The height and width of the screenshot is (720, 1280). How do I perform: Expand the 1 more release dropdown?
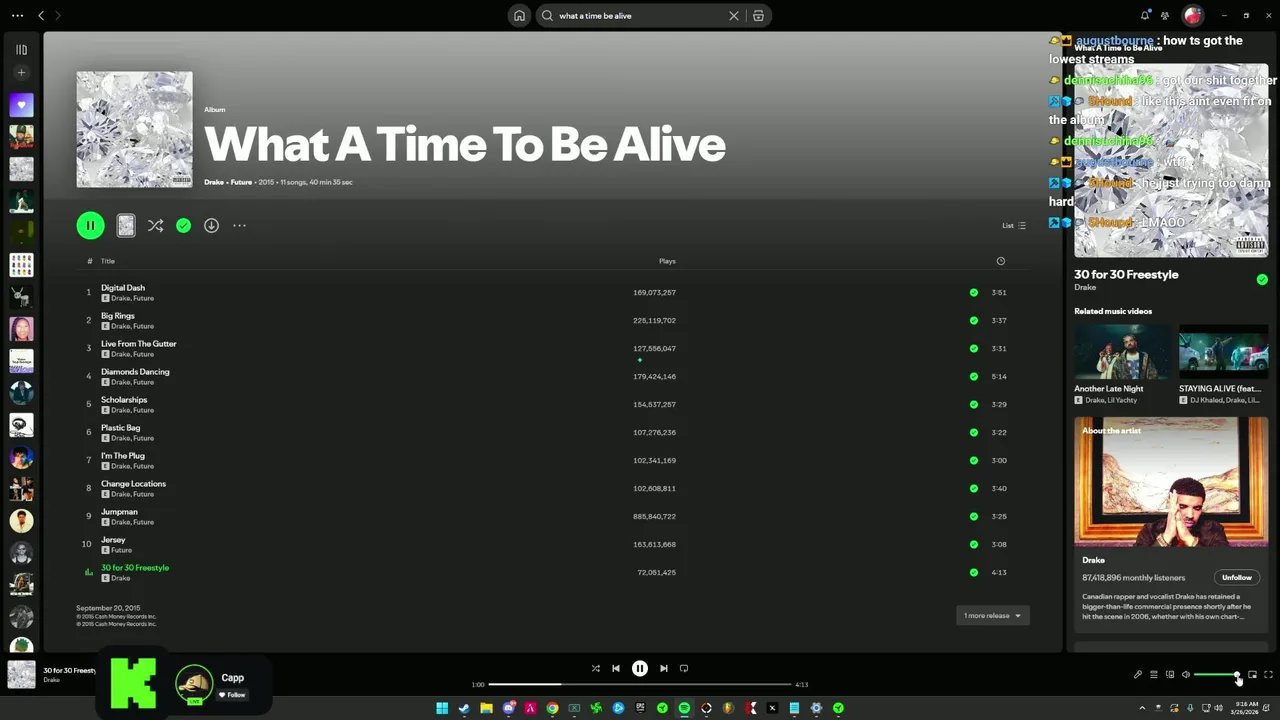tap(992, 616)
